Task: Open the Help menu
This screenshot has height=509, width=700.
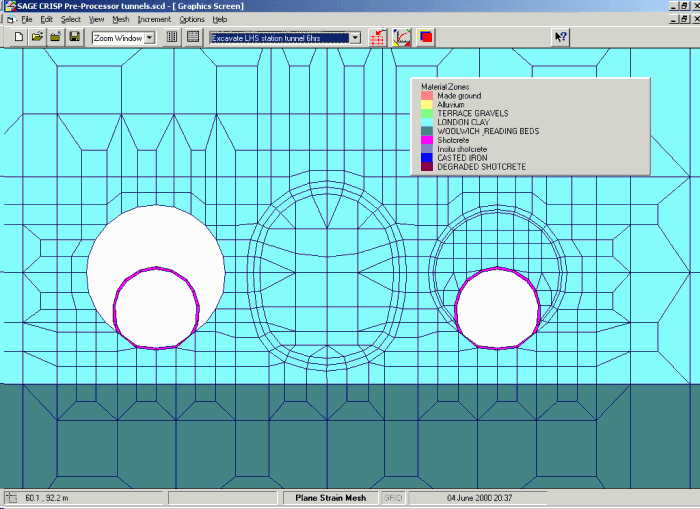Action: point(220,20)
